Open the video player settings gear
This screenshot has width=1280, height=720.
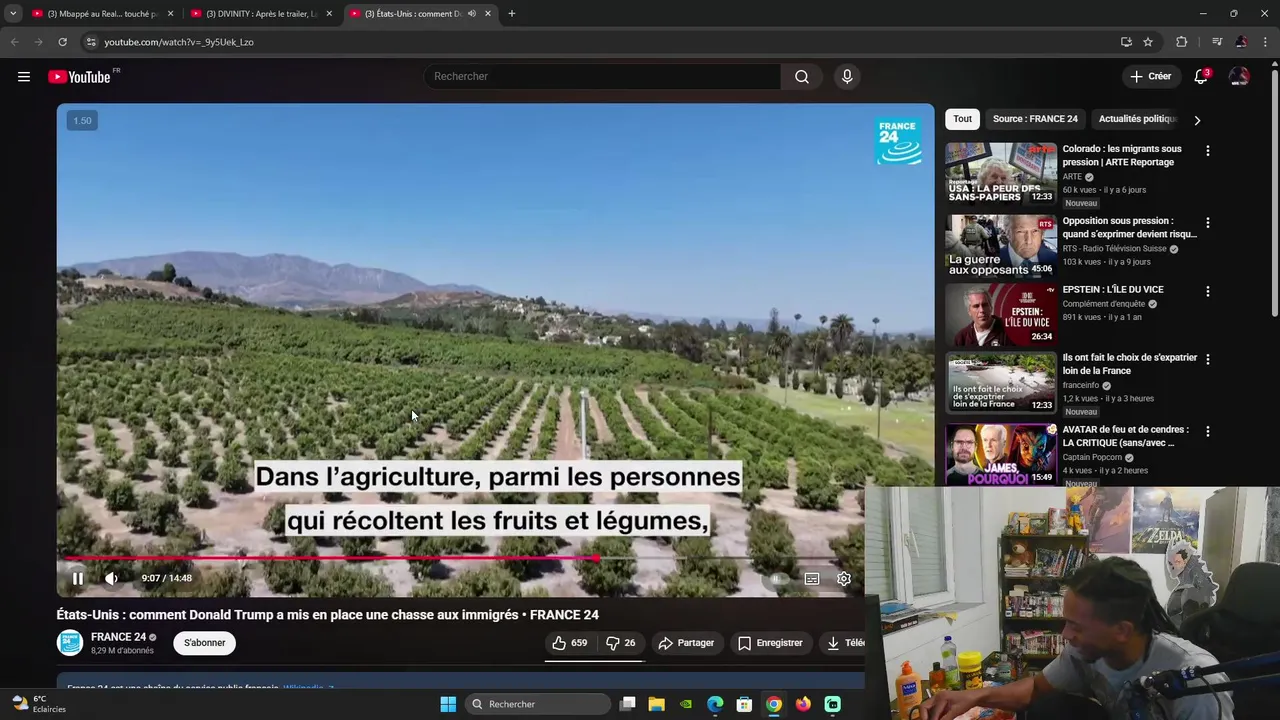[x=844, y=578]
